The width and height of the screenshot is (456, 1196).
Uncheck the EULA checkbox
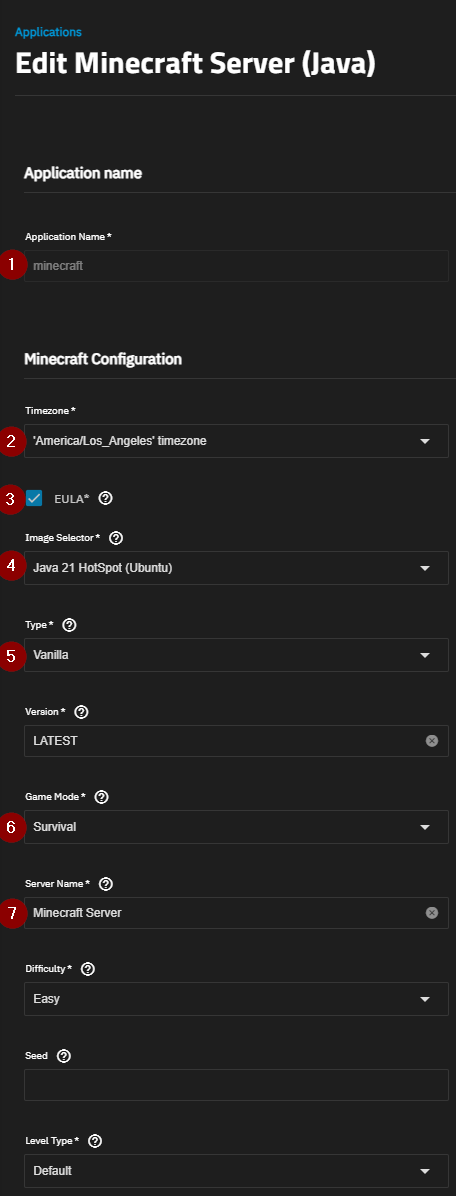pos(34,498)
